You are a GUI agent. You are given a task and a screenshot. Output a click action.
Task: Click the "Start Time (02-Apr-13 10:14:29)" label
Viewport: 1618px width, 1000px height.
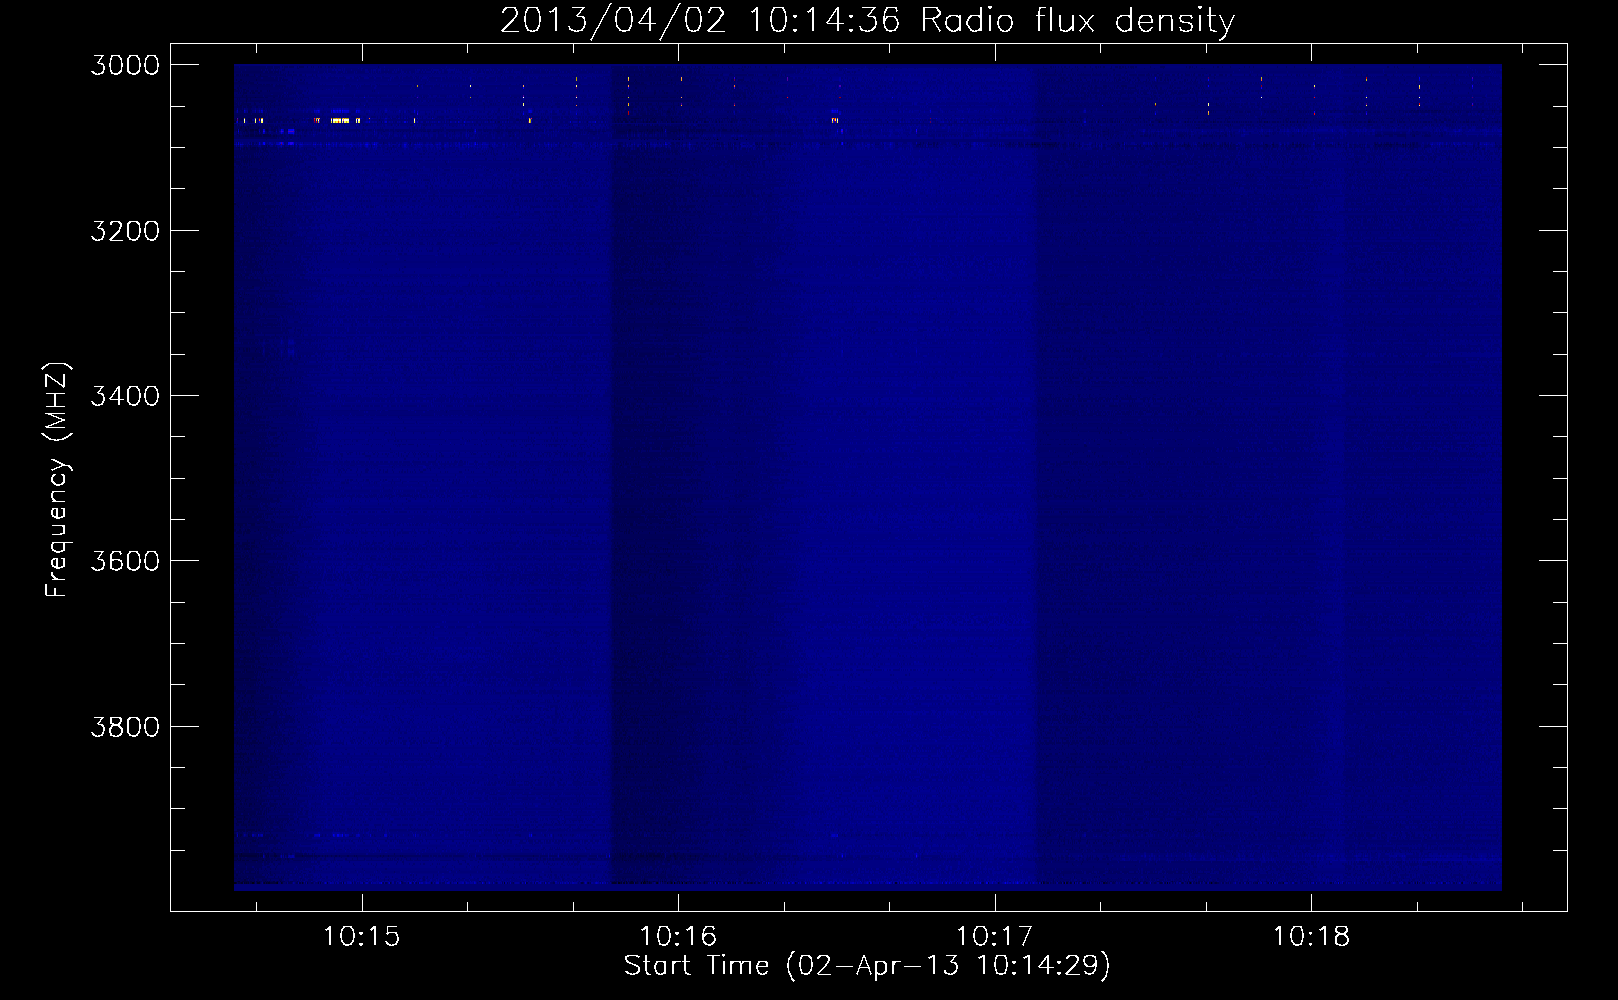867,966
